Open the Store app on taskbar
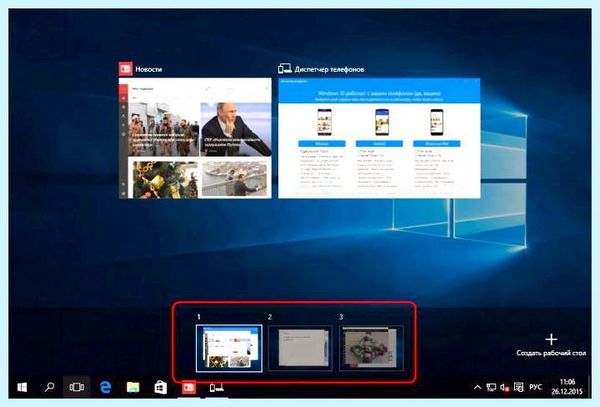 tap(161, 387)
